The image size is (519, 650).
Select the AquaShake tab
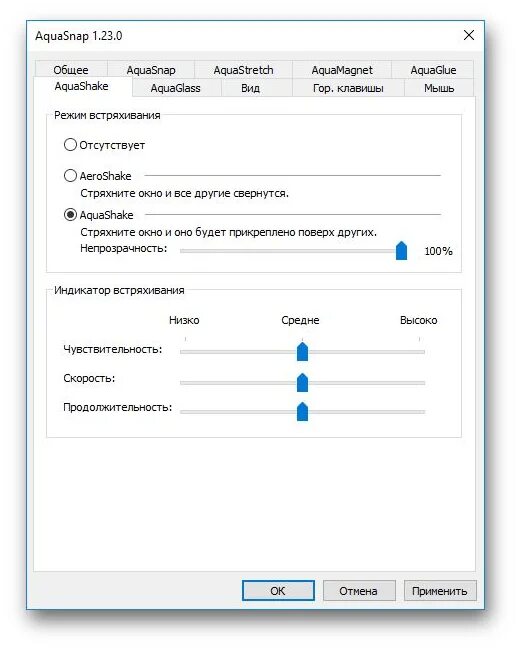pos(82,86)
